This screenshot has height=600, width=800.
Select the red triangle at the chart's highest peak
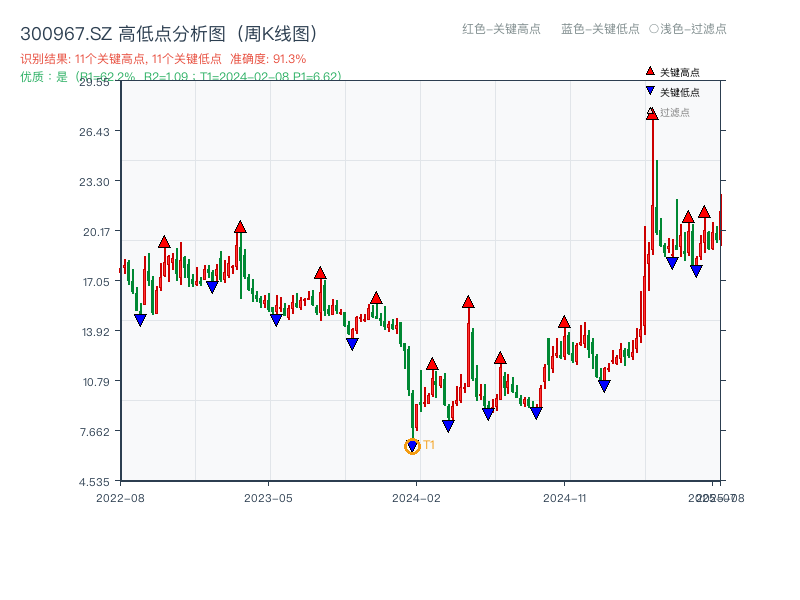click(652, 114)
